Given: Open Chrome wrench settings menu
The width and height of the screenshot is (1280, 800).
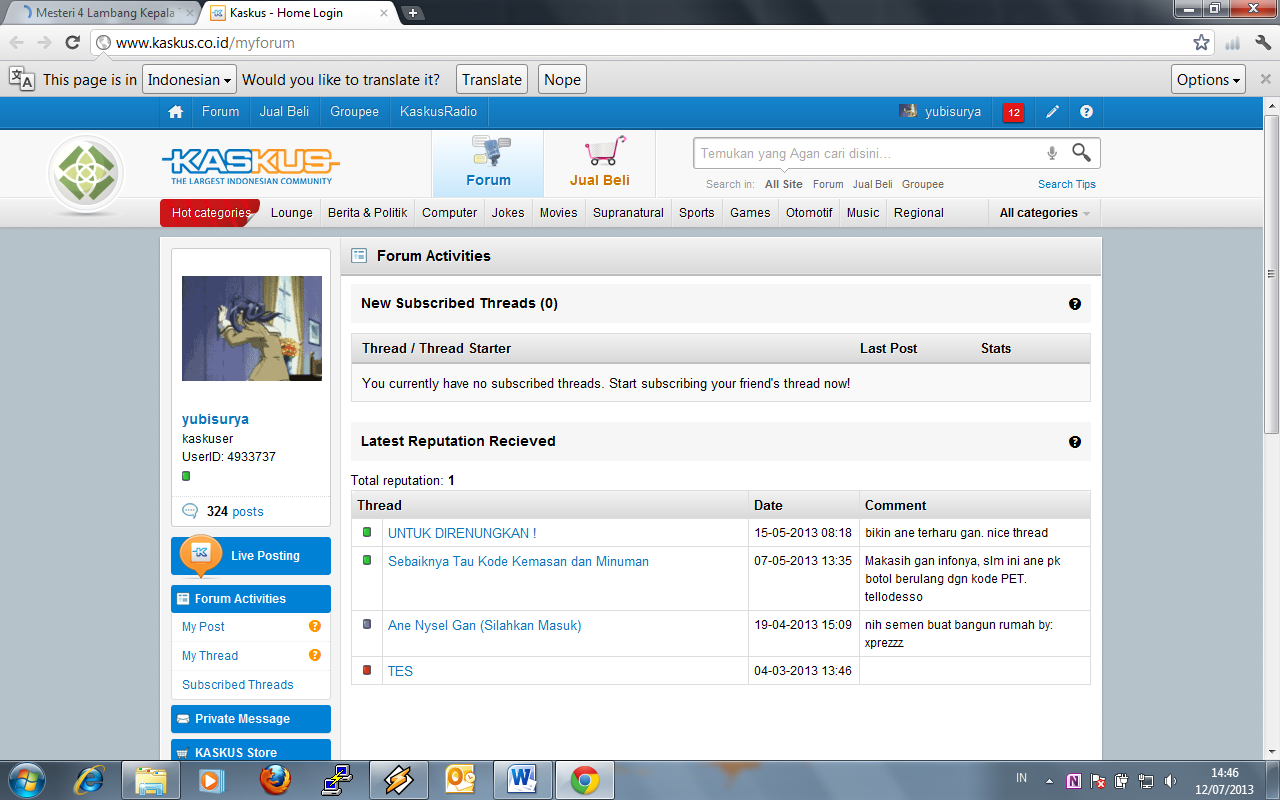Looking at the screenshot, I should [1263, 43].
